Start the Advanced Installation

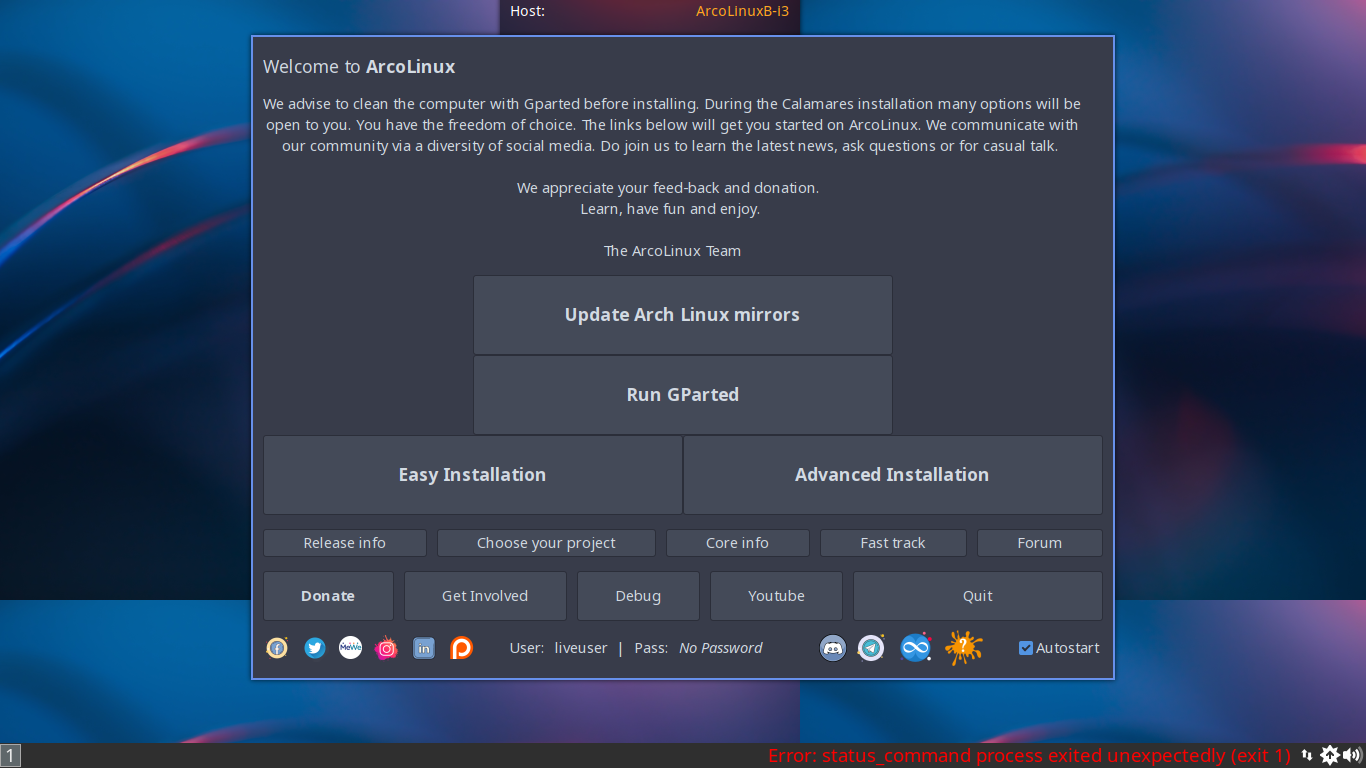tap(893, 475)
